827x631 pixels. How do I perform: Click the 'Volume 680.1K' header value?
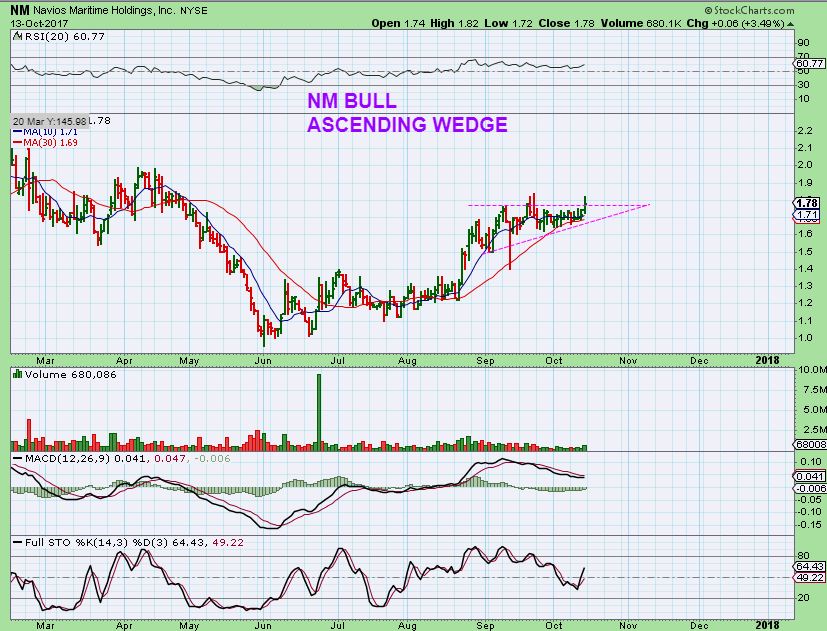point(641,23)
